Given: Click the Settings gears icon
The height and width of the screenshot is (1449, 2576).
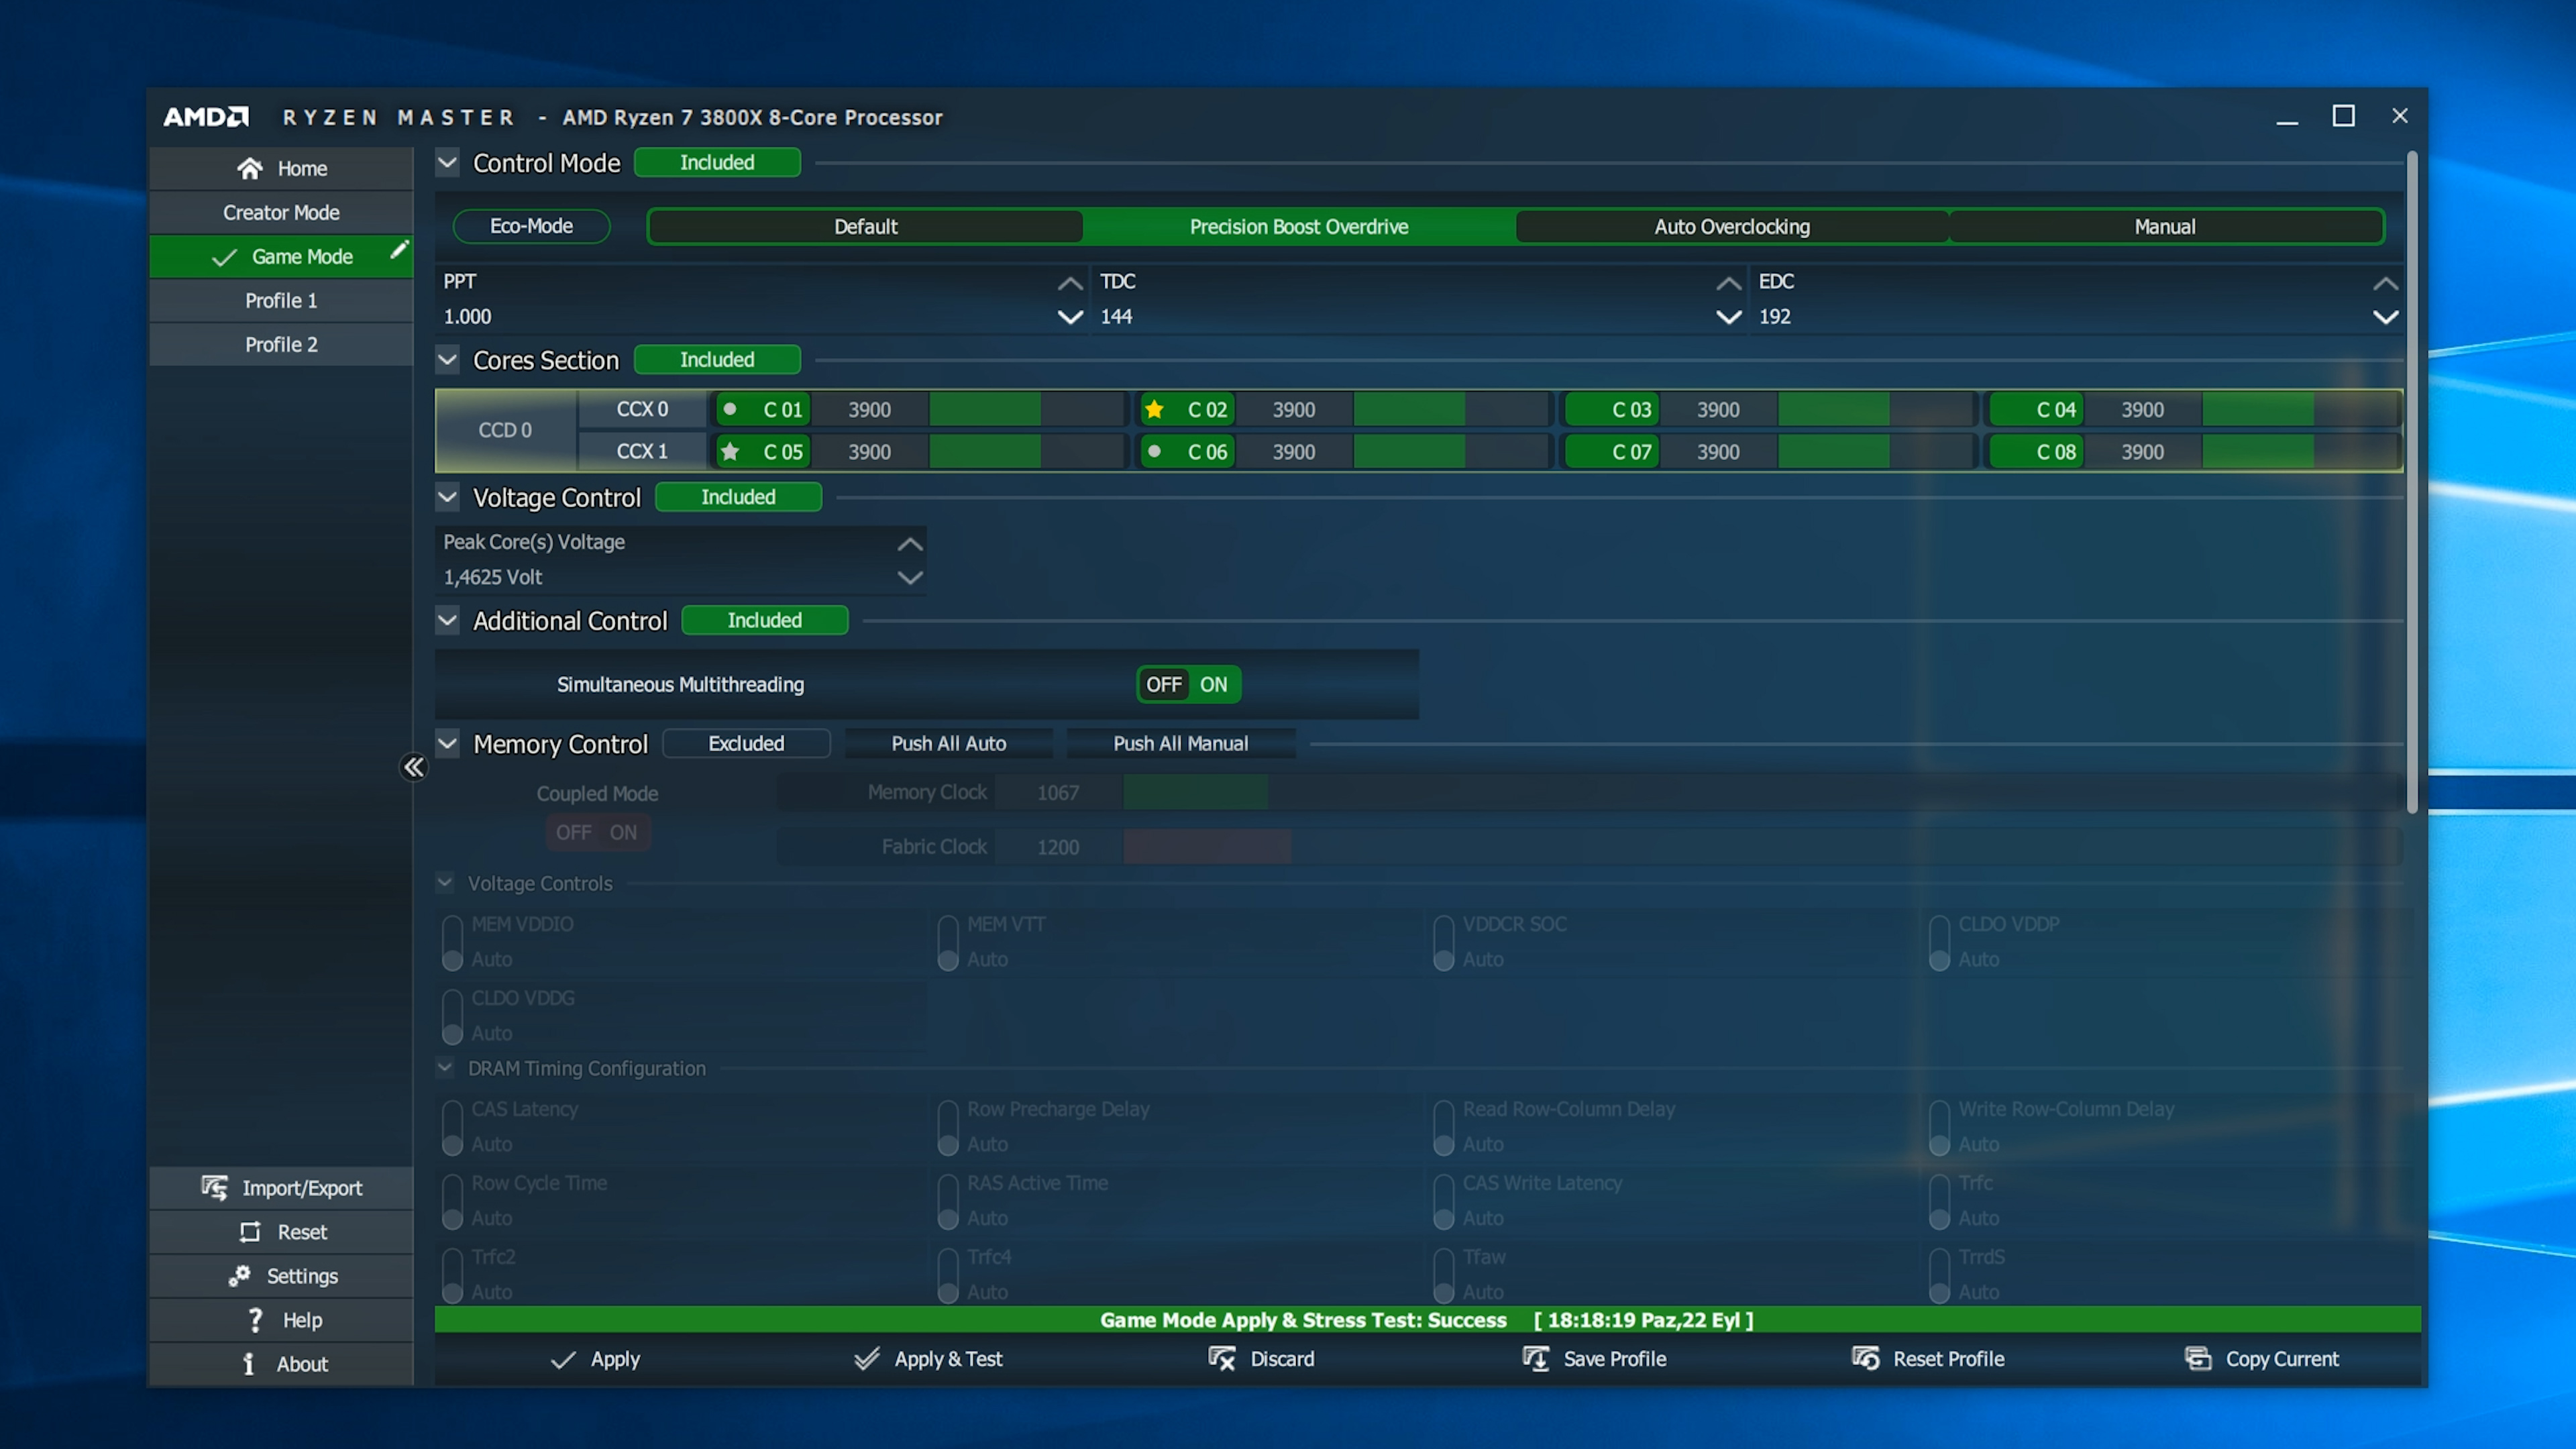Looking at the screenshot, I should click(239, 1275).
